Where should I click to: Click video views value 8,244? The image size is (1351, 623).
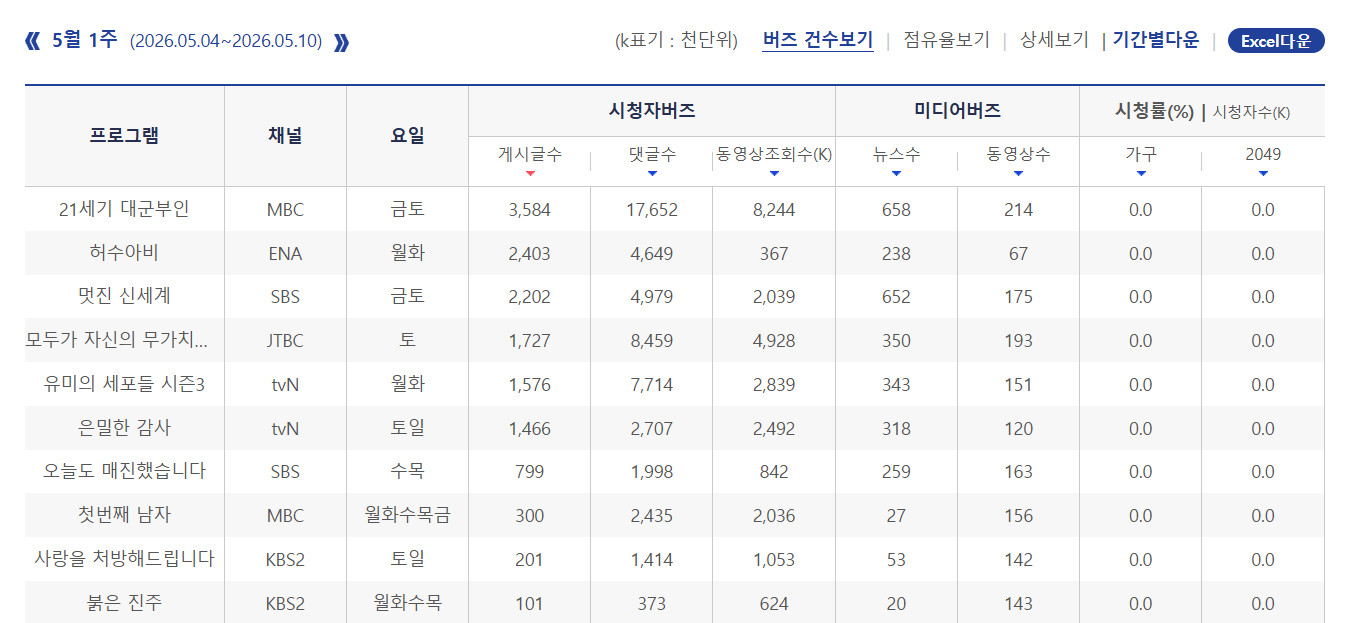(x=774, y=210)
